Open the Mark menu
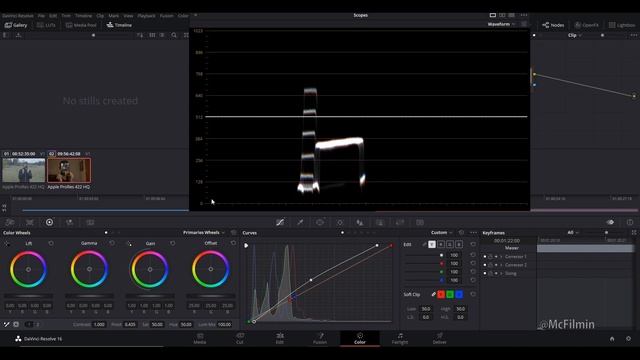The height and width of the screenshot is (360, 640). (x=113, y=16)
